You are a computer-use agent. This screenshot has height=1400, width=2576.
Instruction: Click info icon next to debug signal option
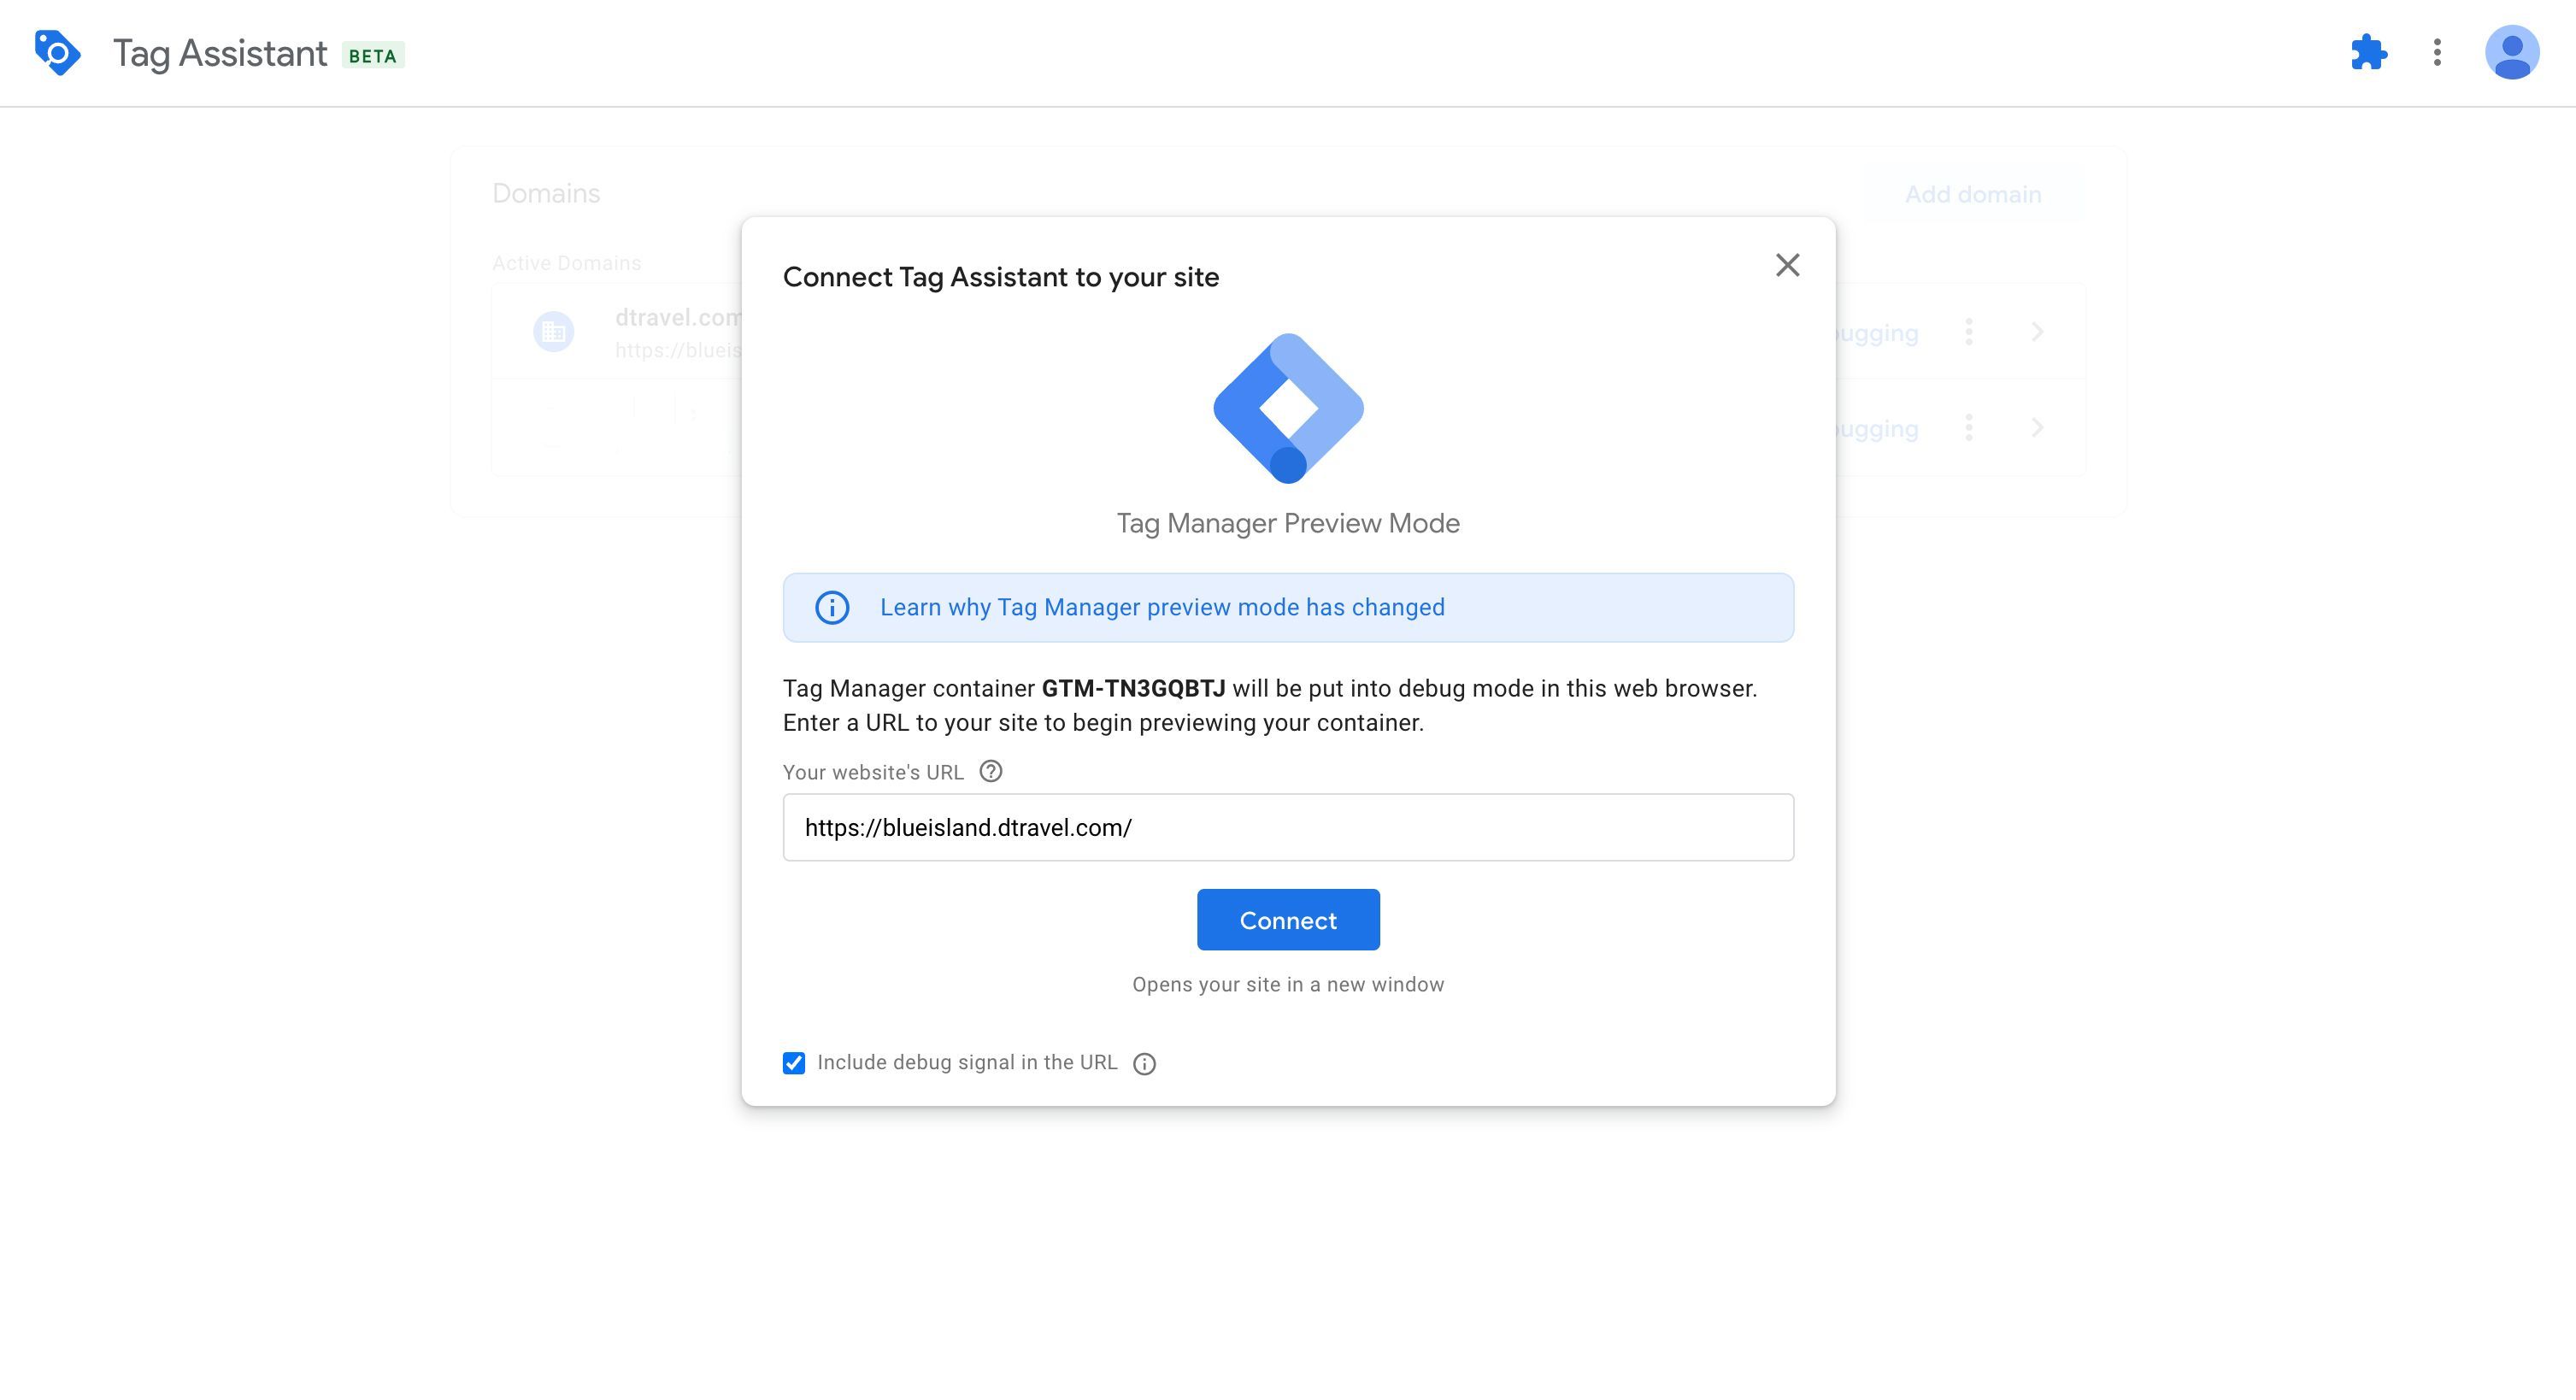click(1144, 1064)
